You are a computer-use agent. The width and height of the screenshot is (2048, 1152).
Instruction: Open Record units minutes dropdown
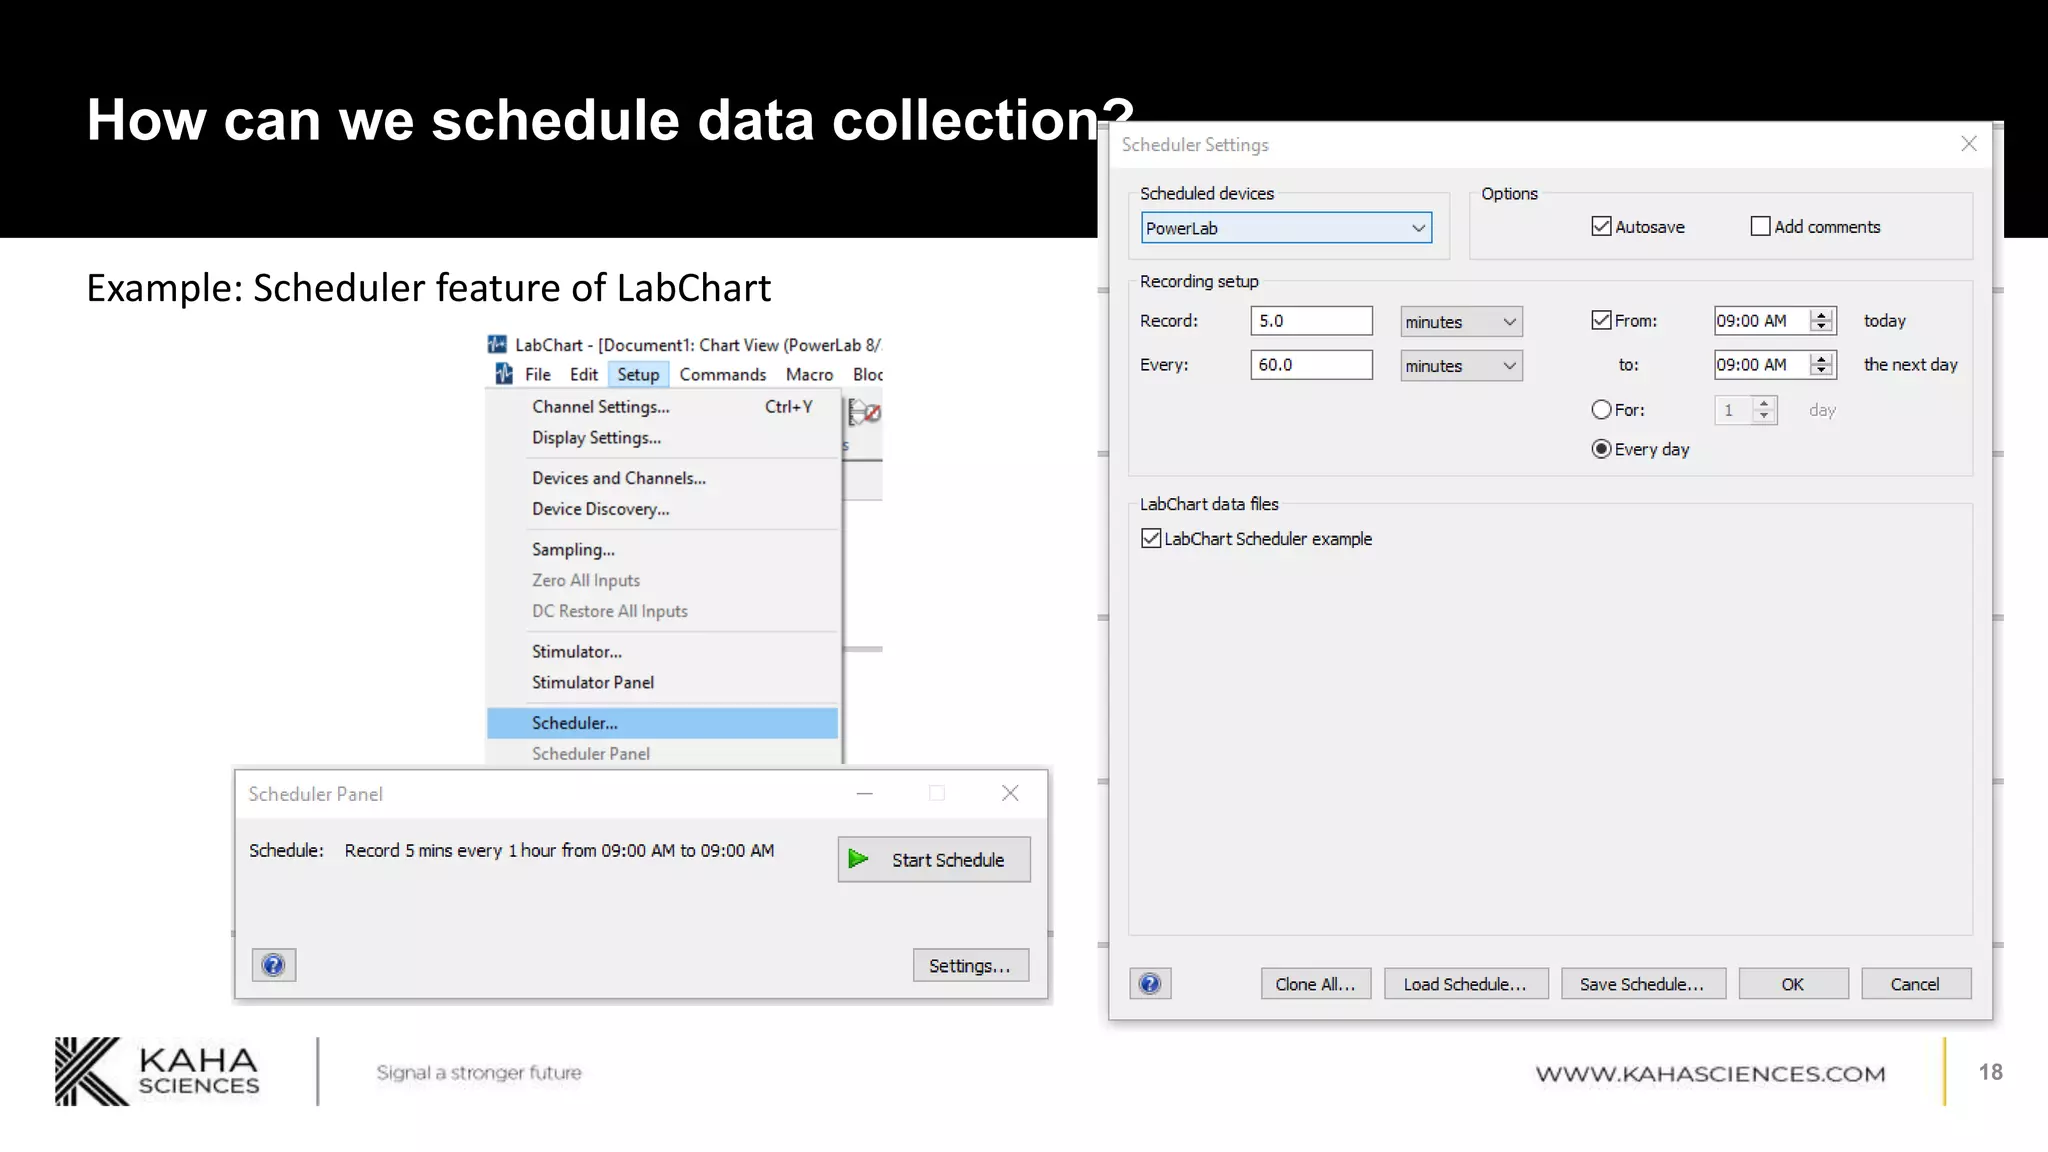1461,322
